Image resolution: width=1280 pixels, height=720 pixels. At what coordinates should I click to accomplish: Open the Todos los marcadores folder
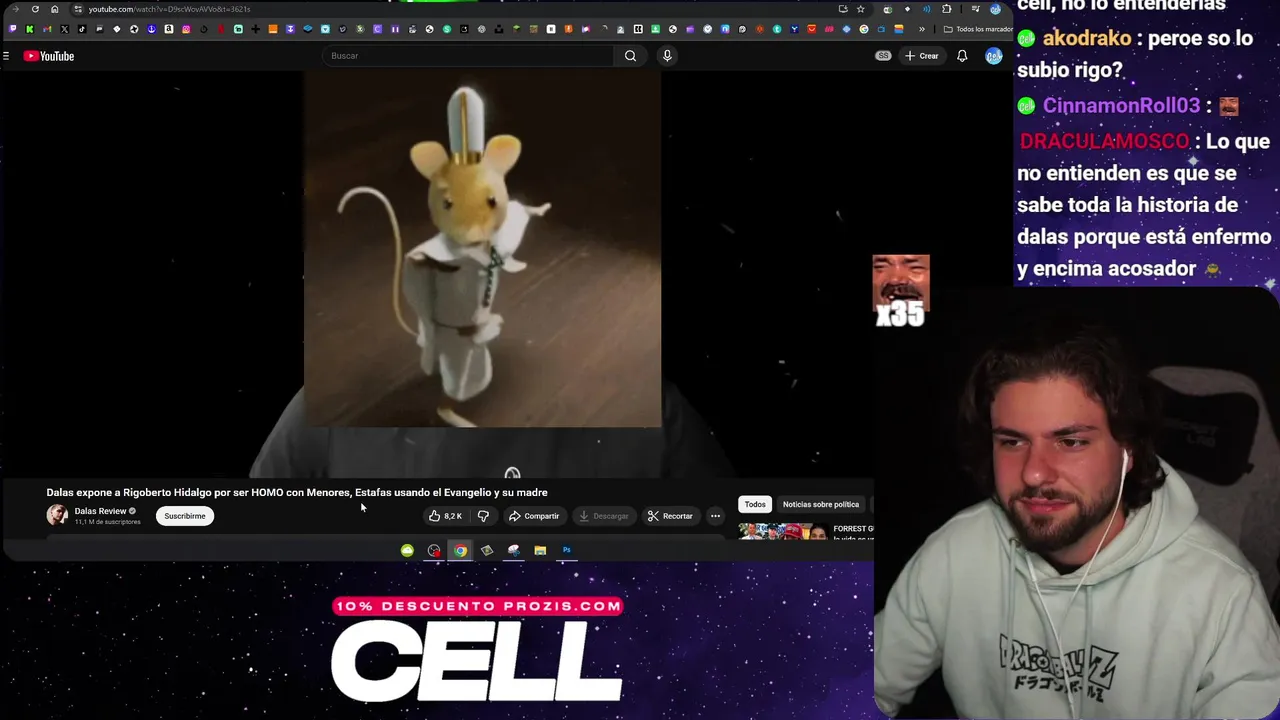[978, 29]
